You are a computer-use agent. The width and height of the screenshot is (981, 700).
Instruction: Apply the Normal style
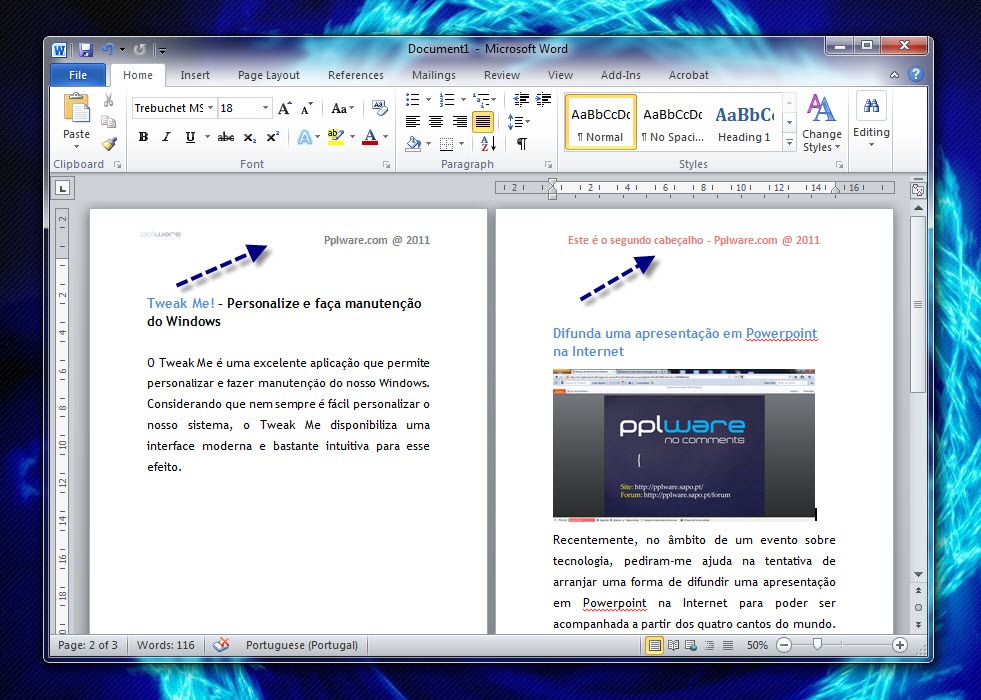[601, 123]
